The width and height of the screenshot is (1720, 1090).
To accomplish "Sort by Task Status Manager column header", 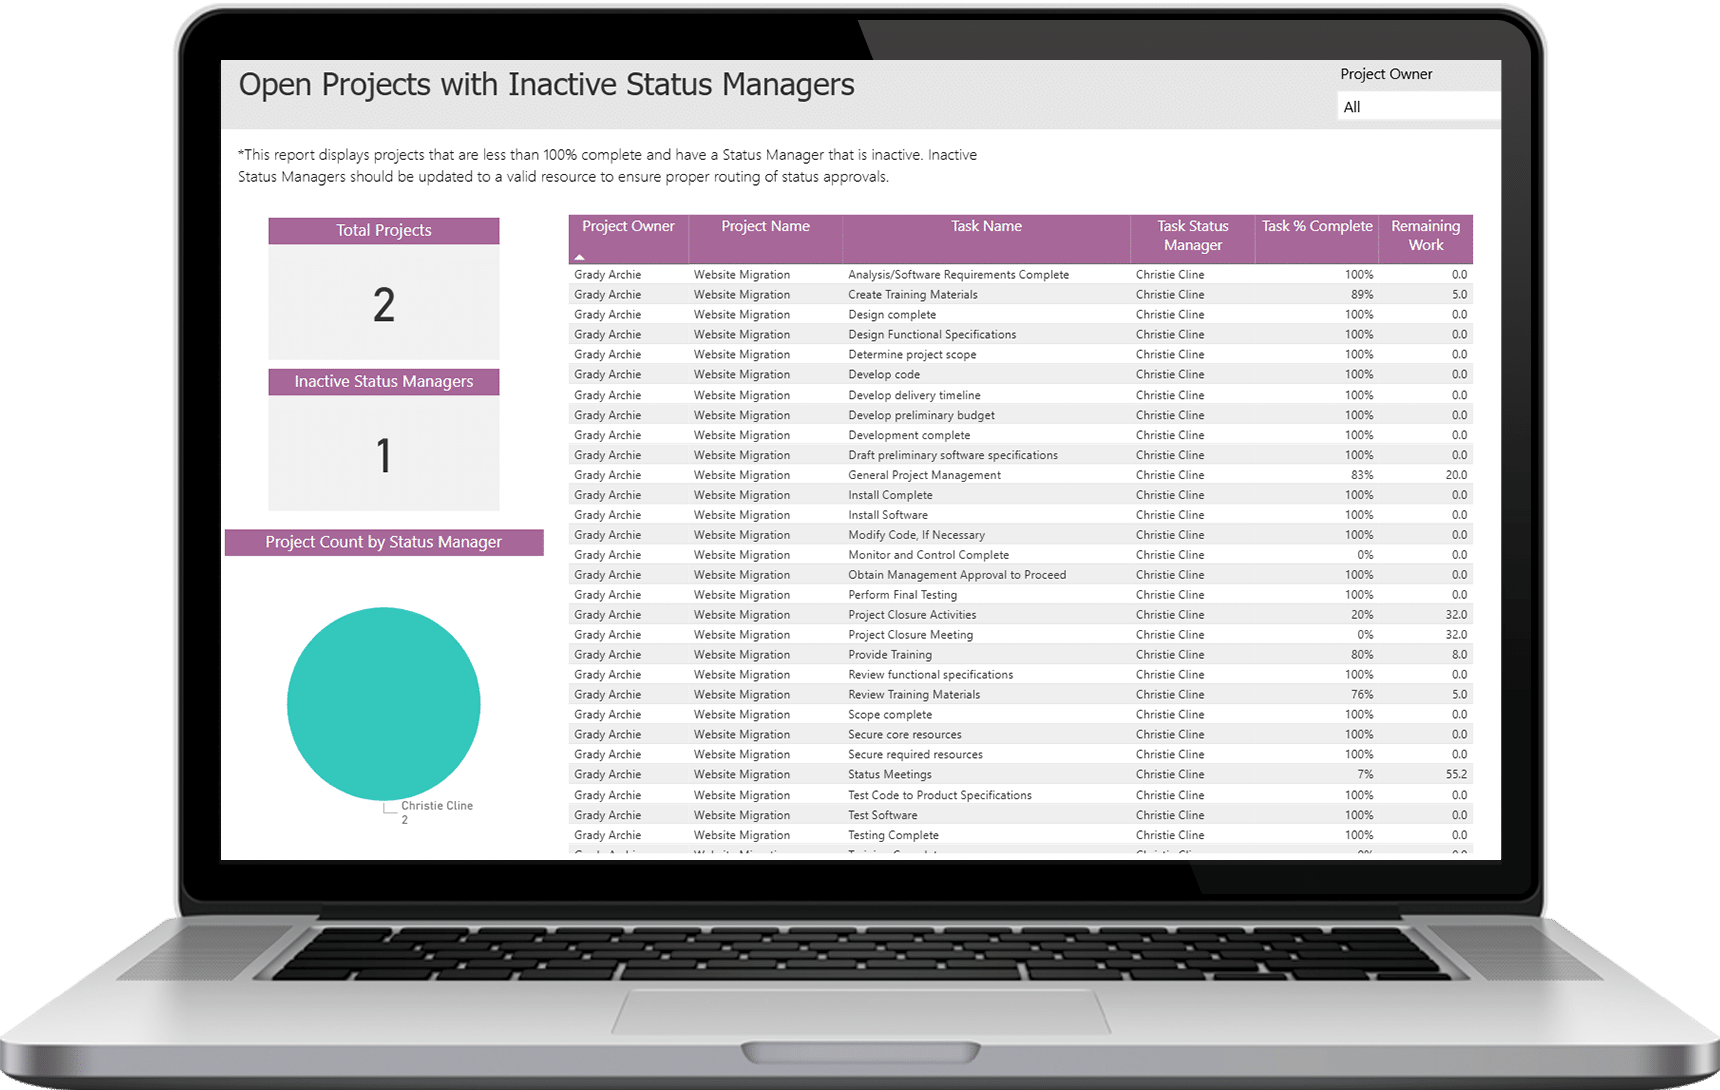I will click(1192, 236).
